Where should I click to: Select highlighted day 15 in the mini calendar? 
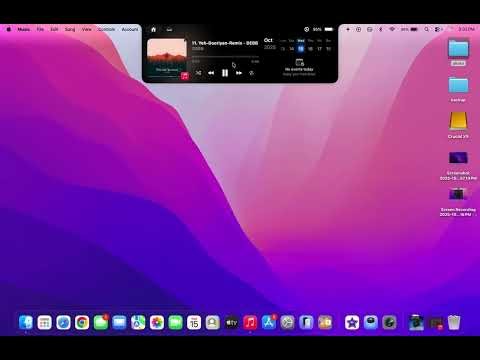coord(301,49)
